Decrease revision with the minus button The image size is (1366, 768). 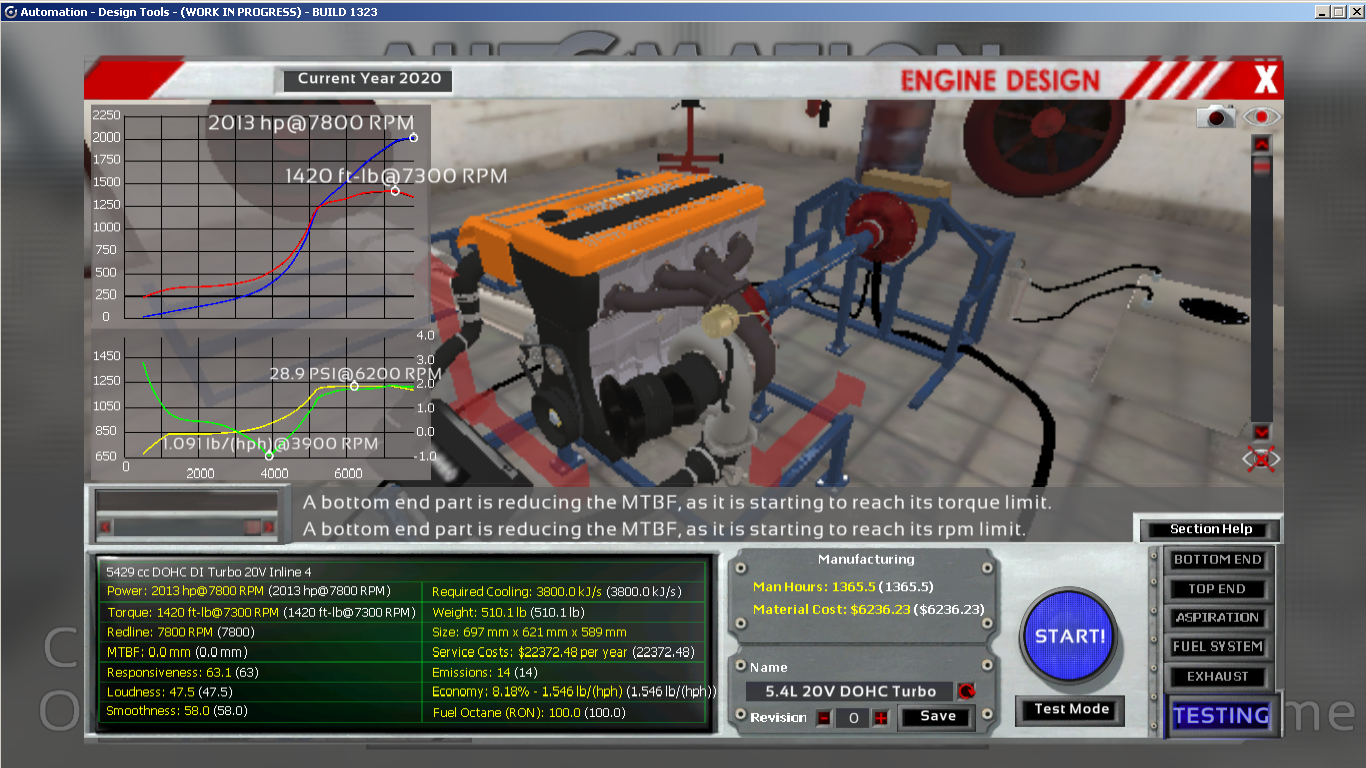(823, 718)
